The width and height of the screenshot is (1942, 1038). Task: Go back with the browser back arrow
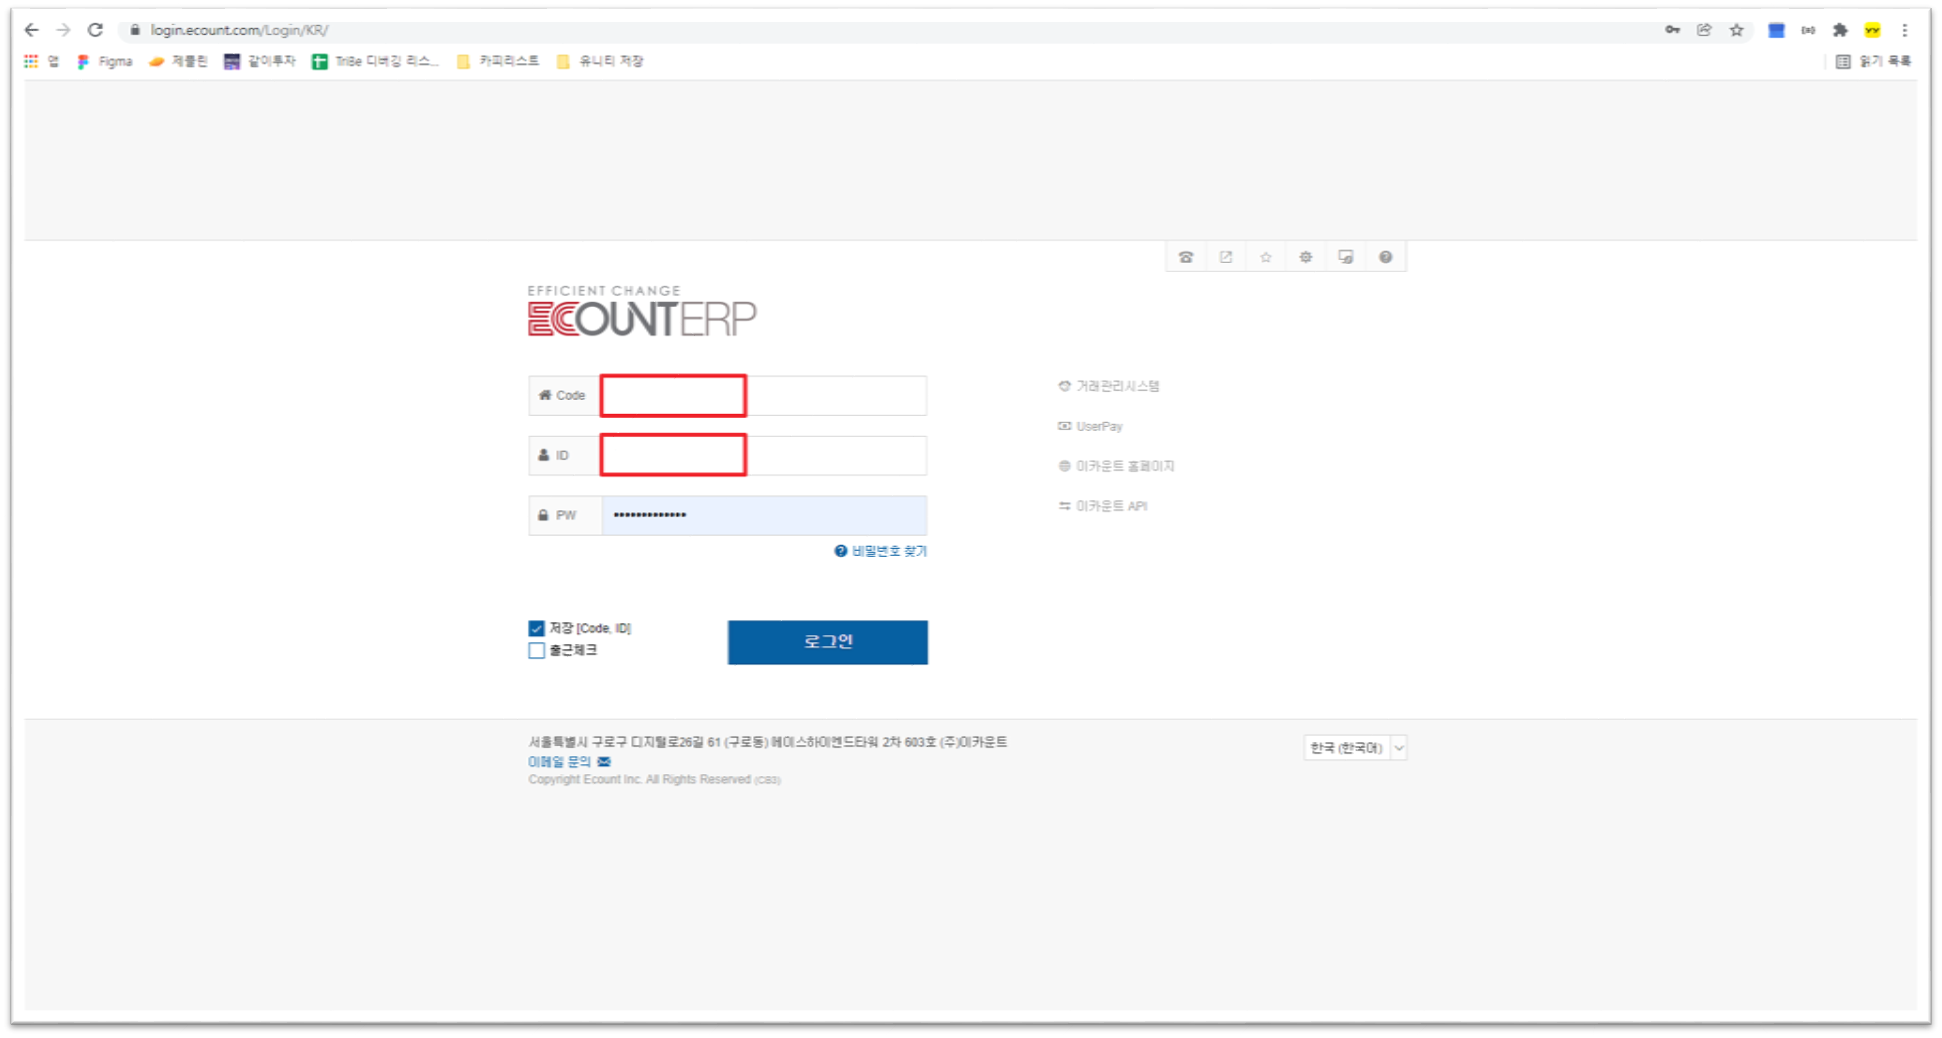click(31, 30)
